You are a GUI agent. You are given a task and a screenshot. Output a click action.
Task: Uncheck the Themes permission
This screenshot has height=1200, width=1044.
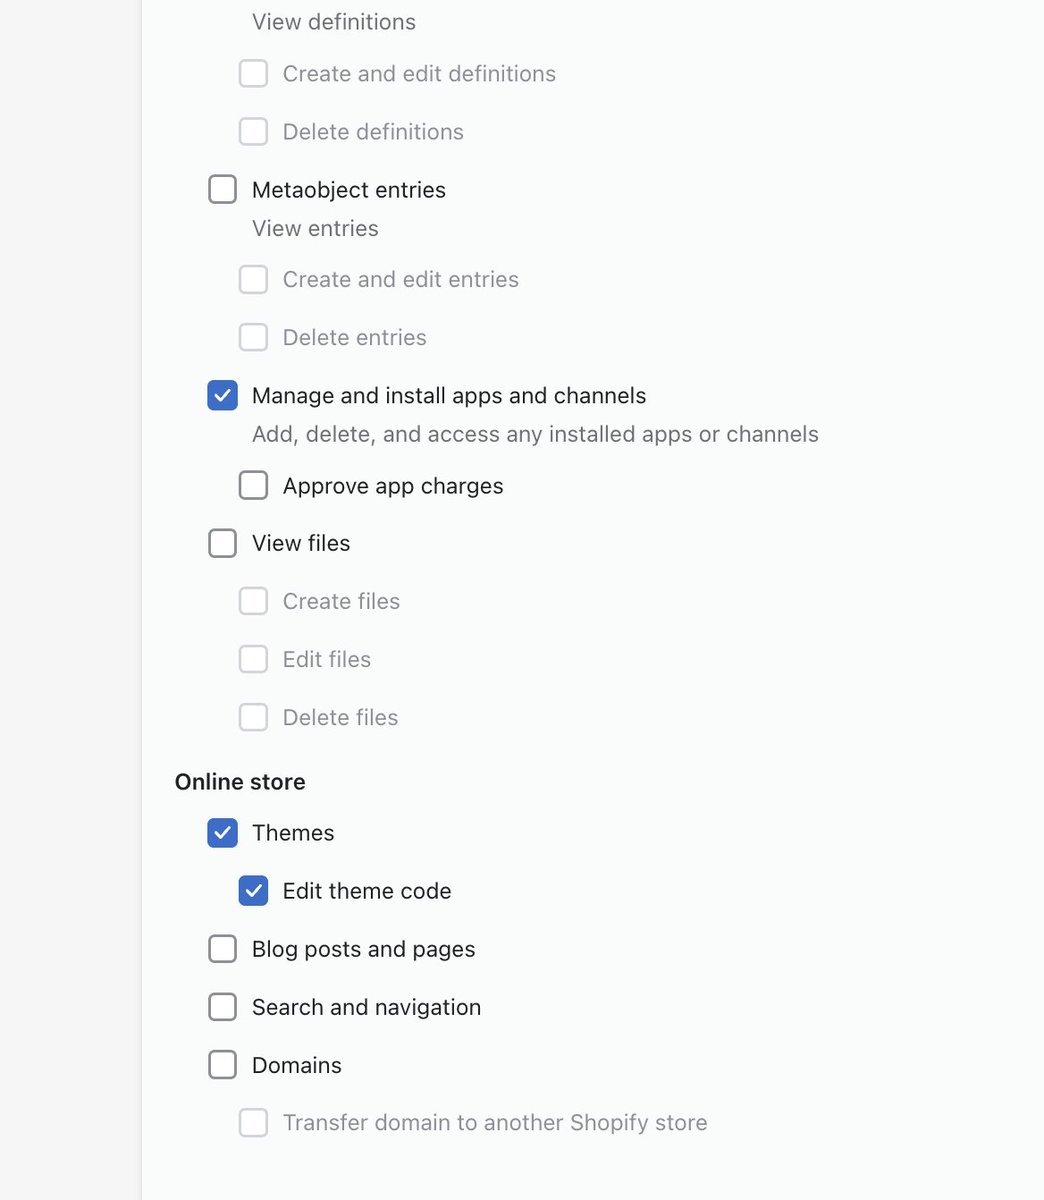222,833
